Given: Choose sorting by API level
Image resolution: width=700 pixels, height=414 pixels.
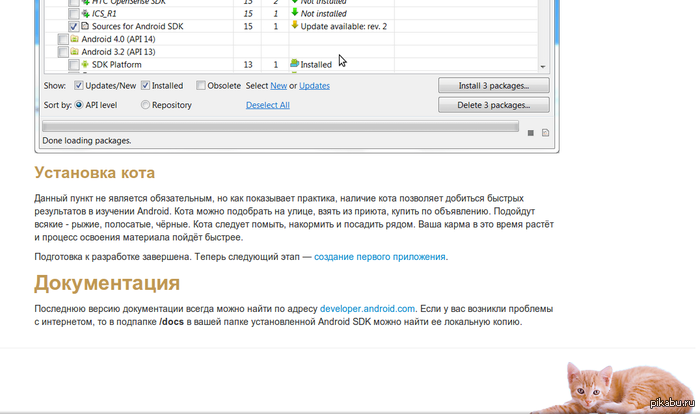Looking at the screenshot, I should [x=80, y=105].
